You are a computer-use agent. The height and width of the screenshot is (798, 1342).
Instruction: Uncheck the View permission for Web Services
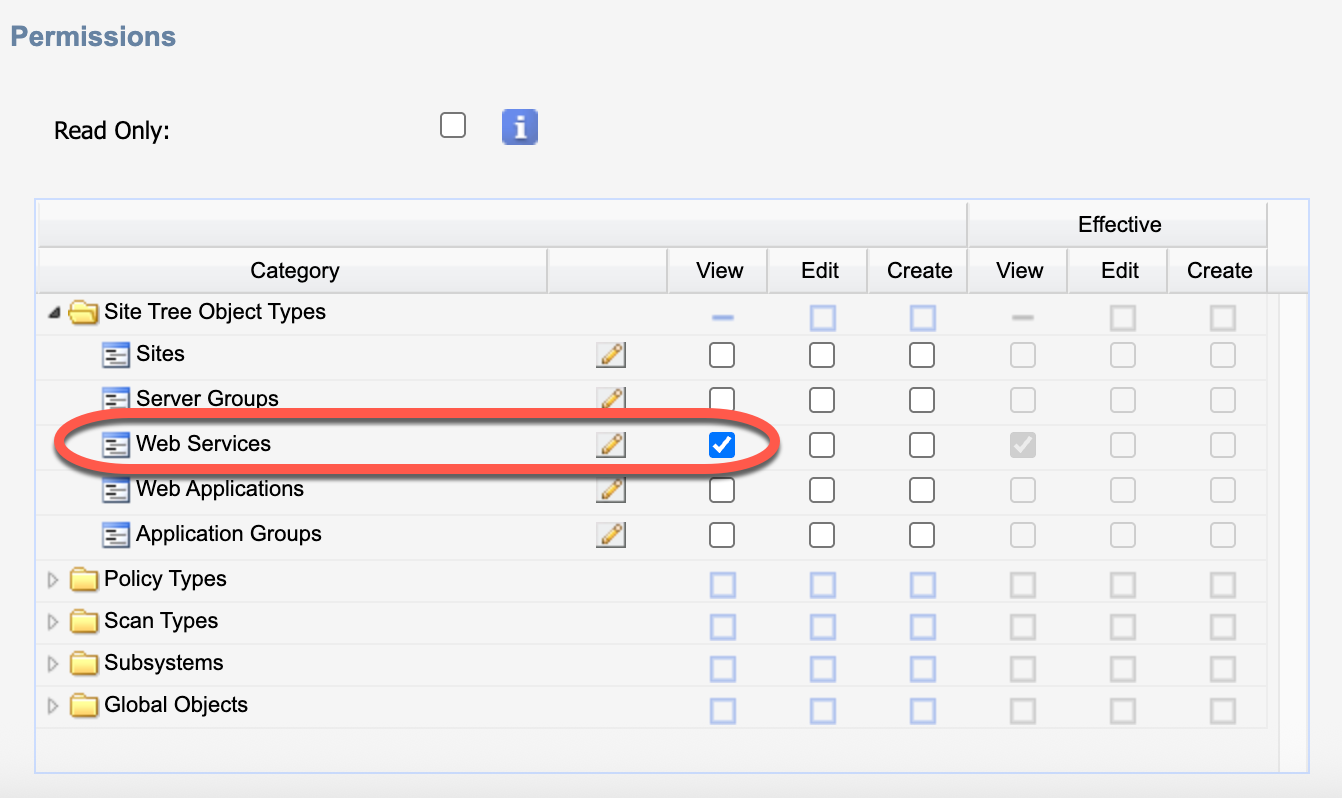[721, 445]
